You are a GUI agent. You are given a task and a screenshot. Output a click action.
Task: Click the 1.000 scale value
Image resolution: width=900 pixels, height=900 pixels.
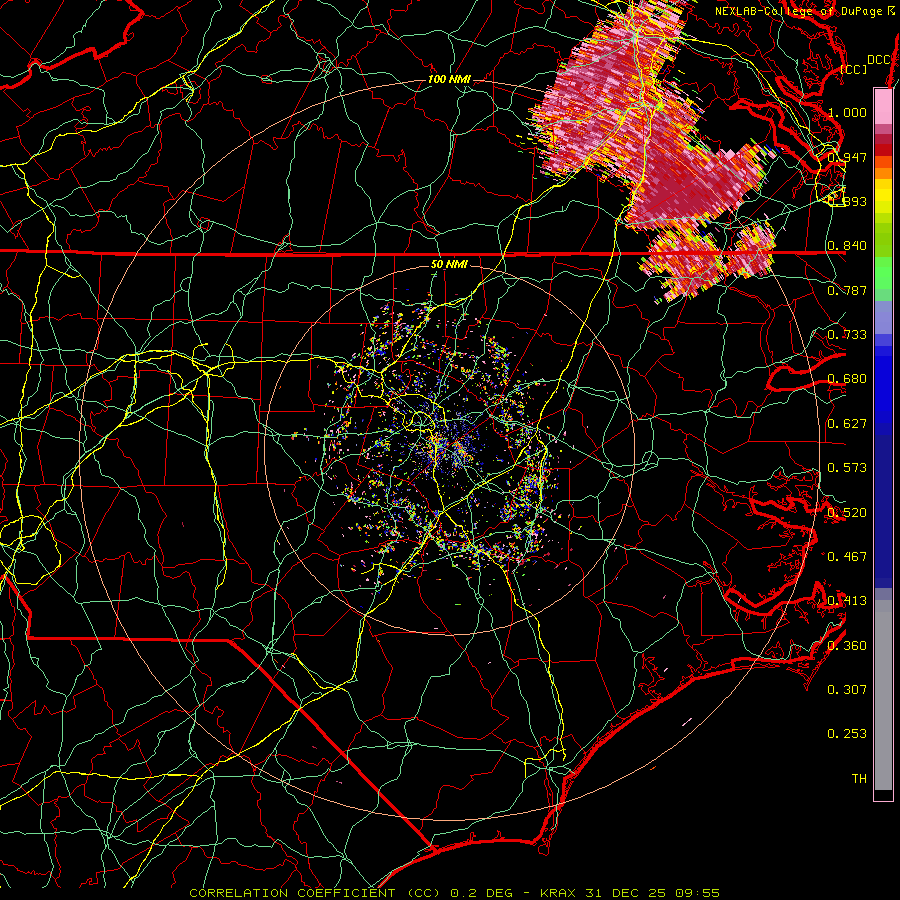tap(847, 112)
